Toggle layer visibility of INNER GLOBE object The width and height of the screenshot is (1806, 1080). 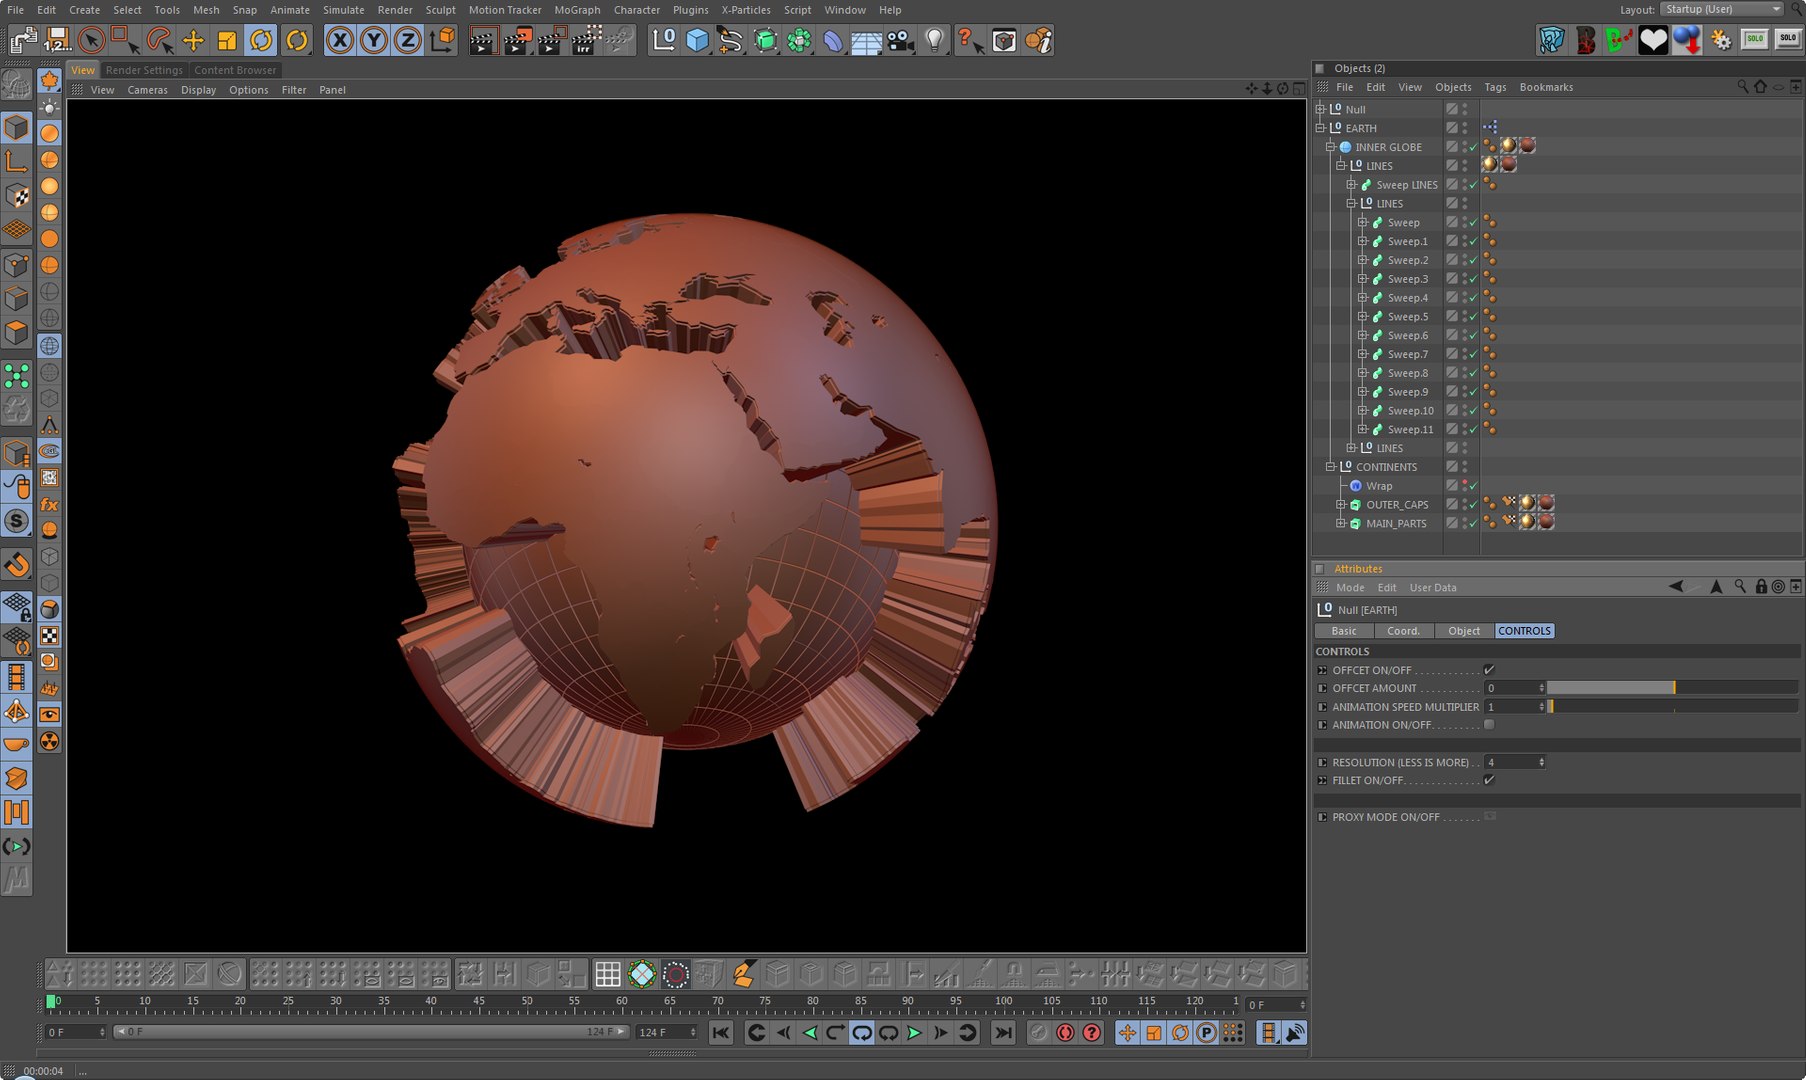coord(1451,147)
